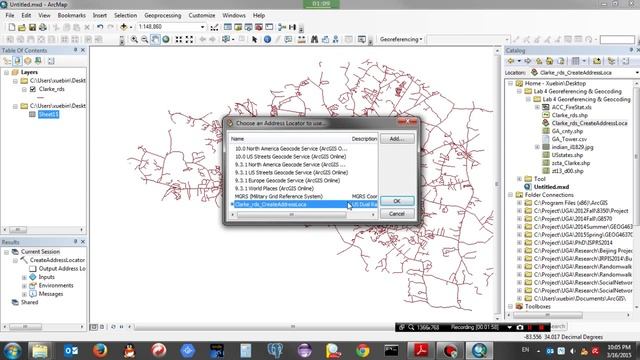Open the Search window icon
The height and width of the screenshot is (360, 640).
pyautogui.click(x=249, y=27)
